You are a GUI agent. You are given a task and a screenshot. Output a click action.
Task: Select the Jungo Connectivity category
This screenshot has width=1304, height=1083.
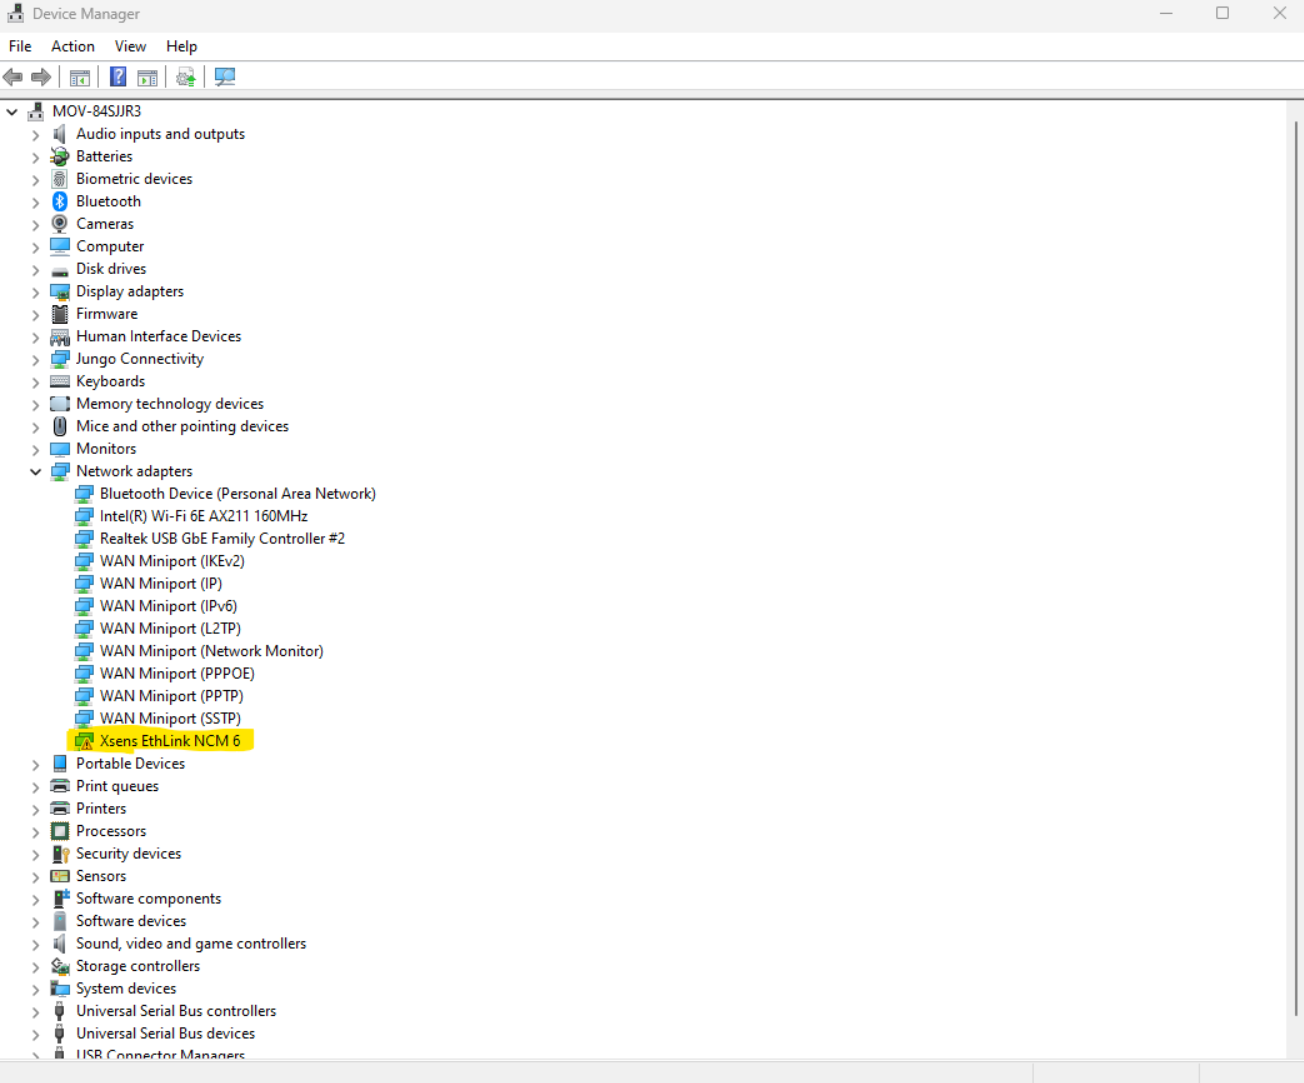pyautogui.click(x=140, y=358)
